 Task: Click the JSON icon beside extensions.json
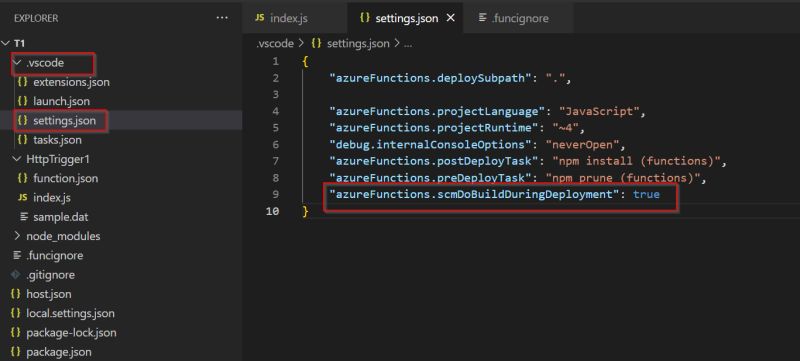[22, 82]
